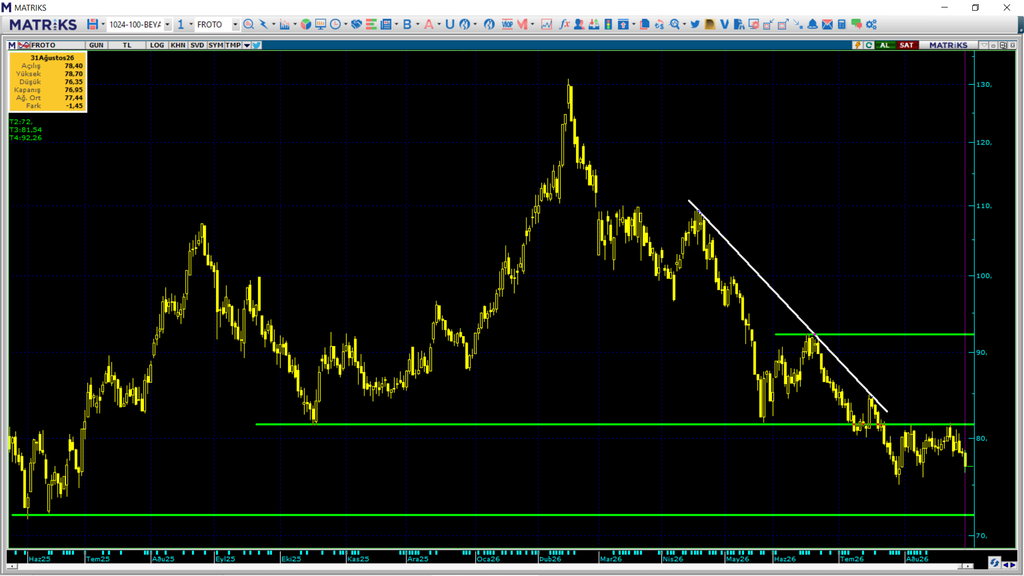The height and width of the screenshot is (576, 1024).
Task: Expand the arrow next to the red M icon
Action: point(532,24)
